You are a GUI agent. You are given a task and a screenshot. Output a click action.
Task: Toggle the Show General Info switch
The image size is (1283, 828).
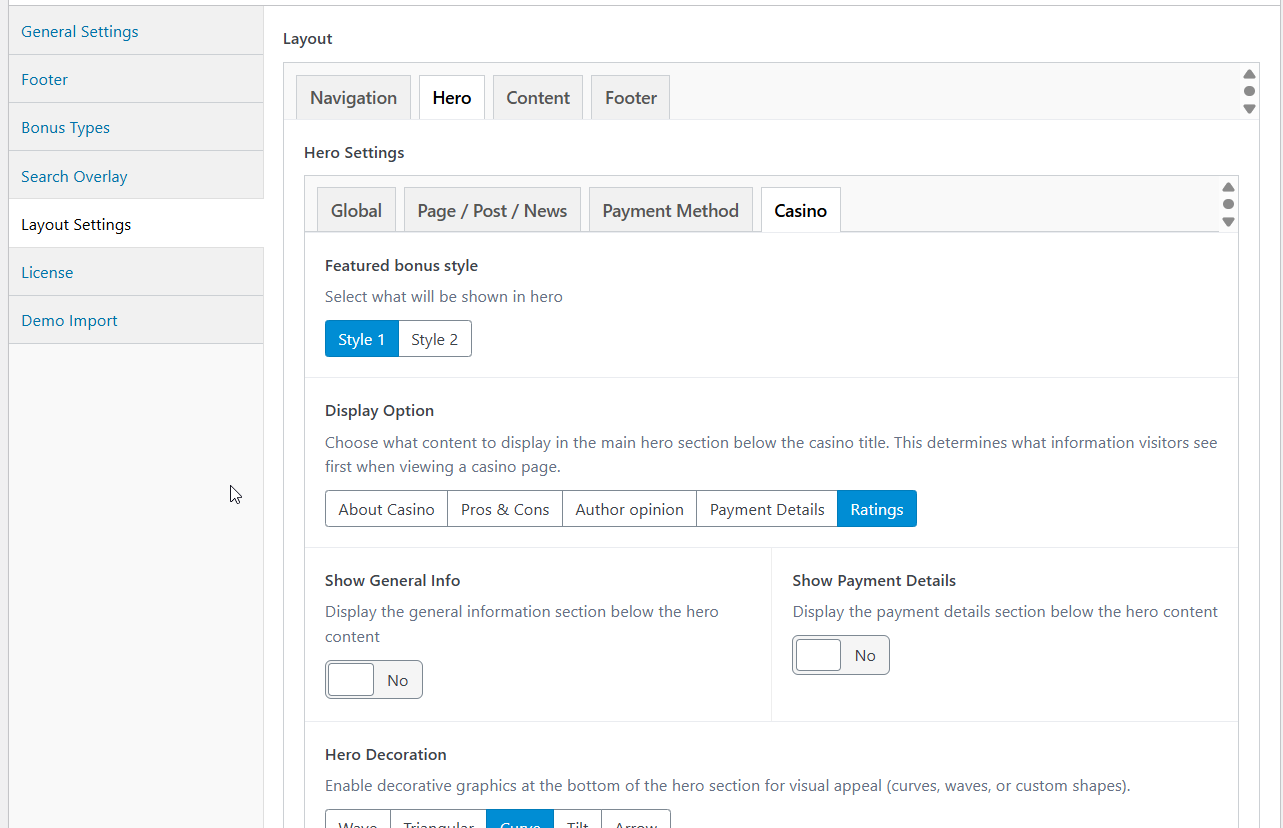373,680
